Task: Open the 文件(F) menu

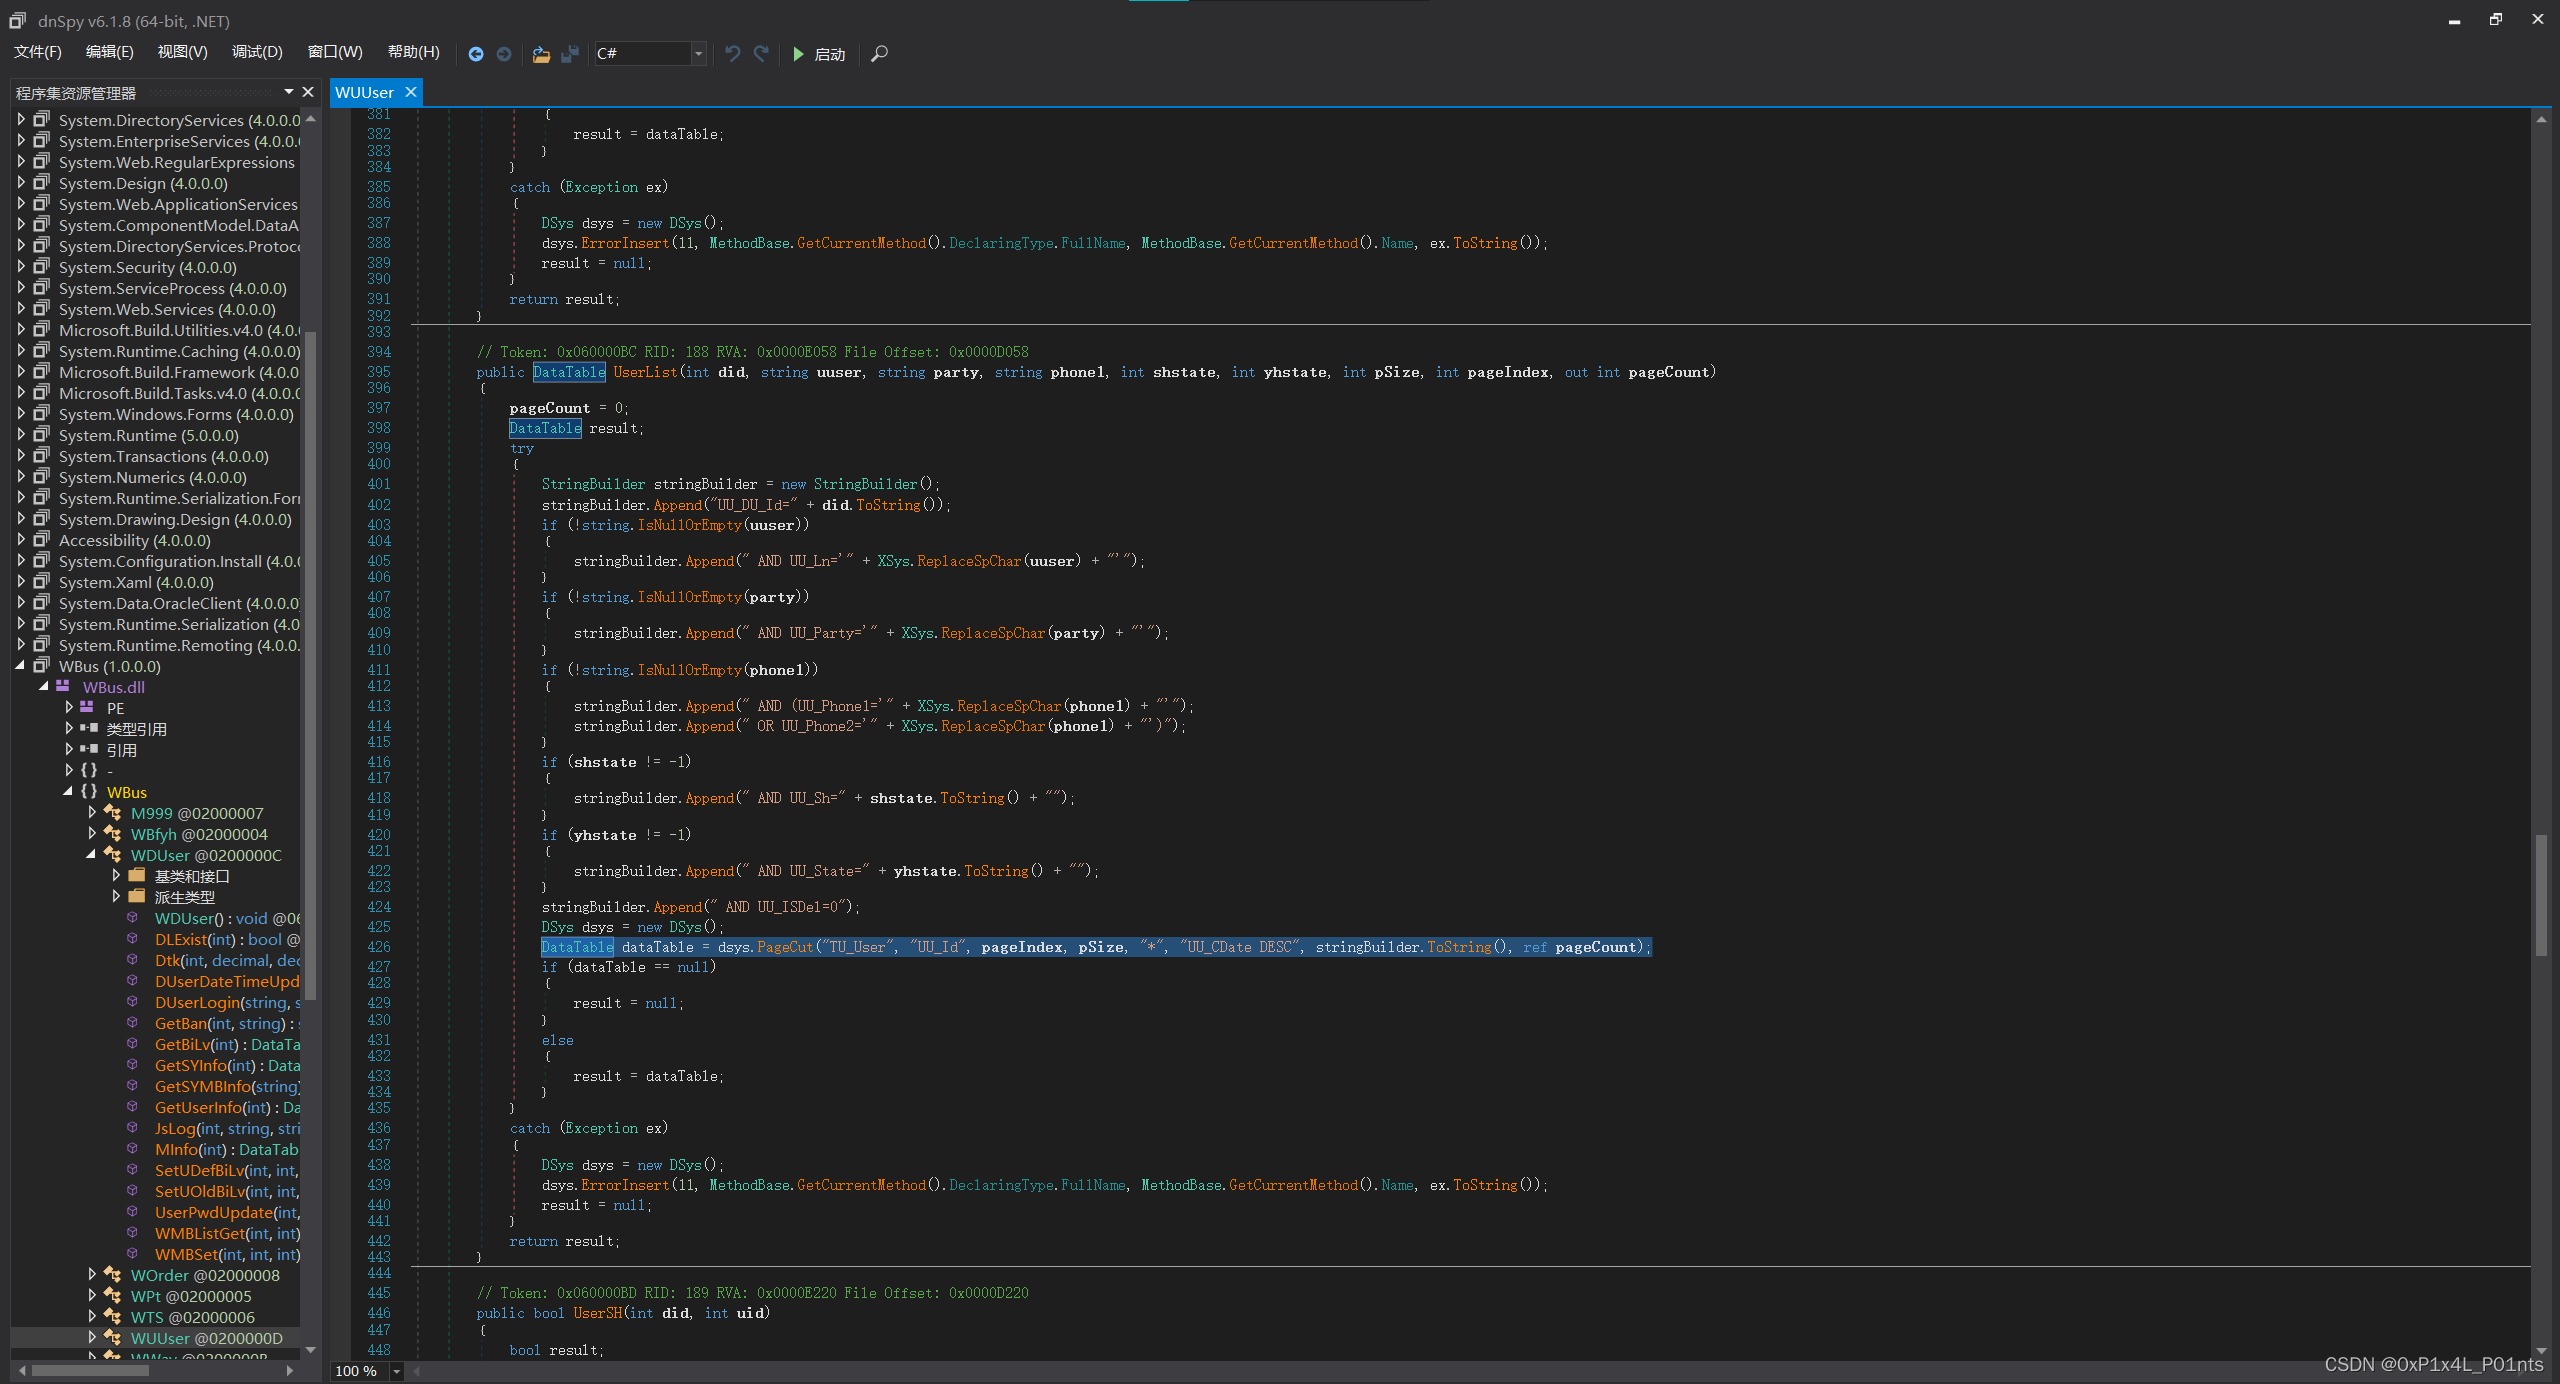Action: pos(38,53)
